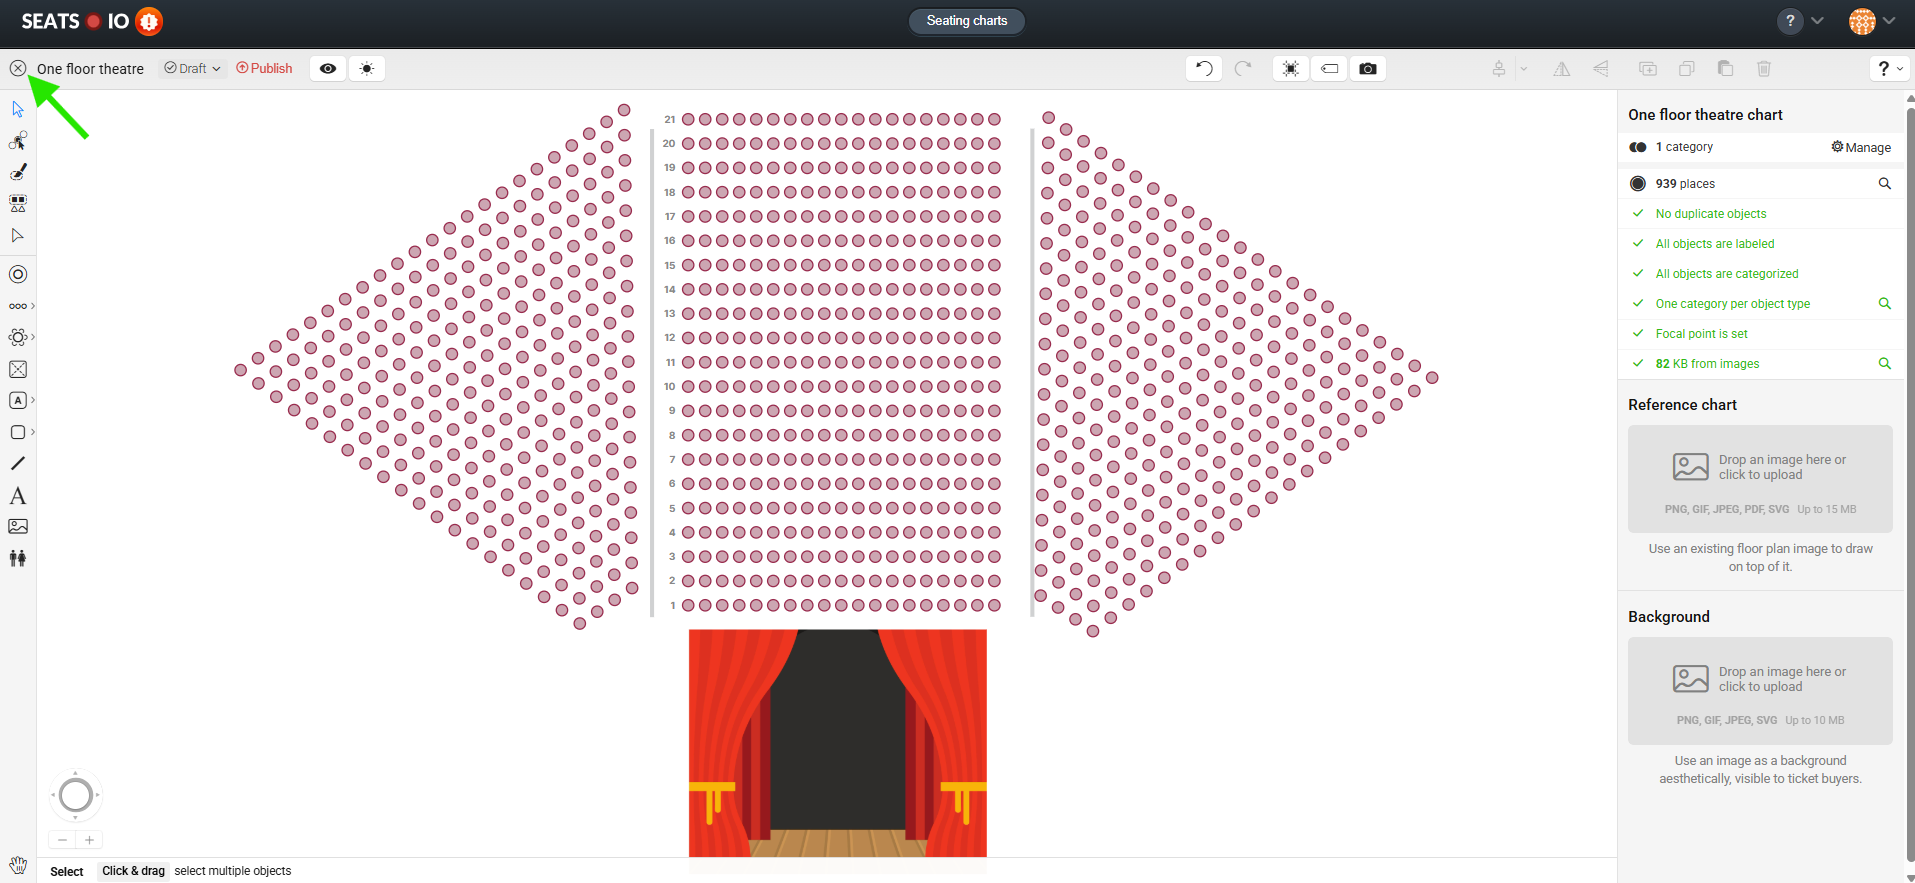Click the copy icon

[1687, 69]
